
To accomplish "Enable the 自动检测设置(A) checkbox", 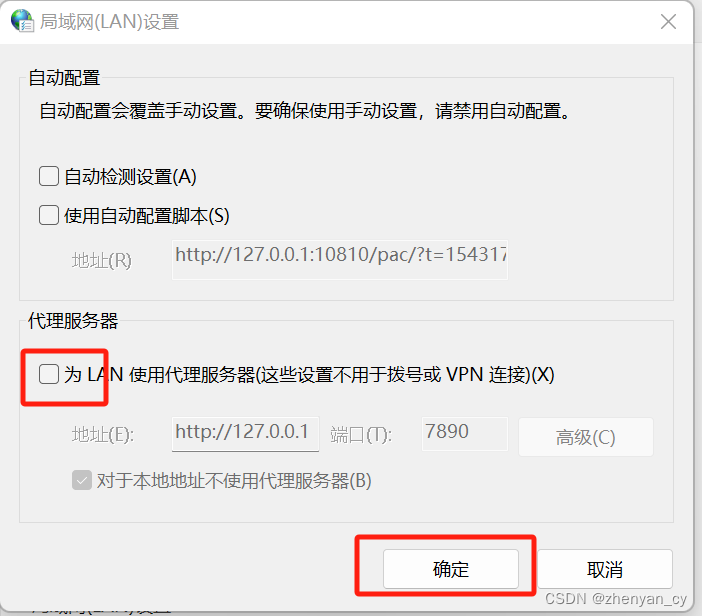I will coord(49,176).
